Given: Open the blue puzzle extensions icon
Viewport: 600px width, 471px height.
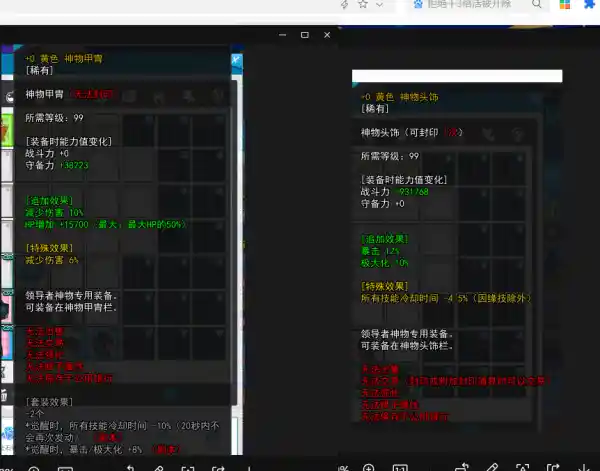Looking at the screenshot, I should point(589,4).
